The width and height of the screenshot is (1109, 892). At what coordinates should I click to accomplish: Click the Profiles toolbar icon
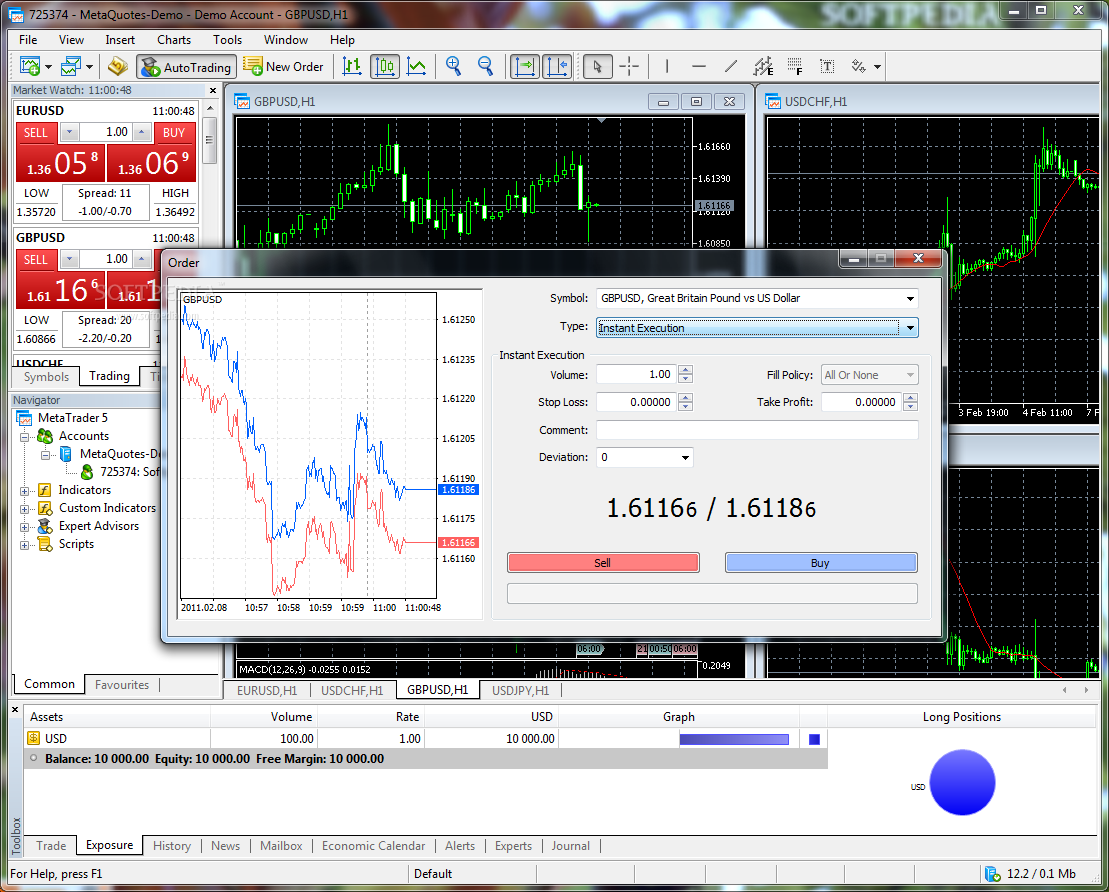pos(71,66)
